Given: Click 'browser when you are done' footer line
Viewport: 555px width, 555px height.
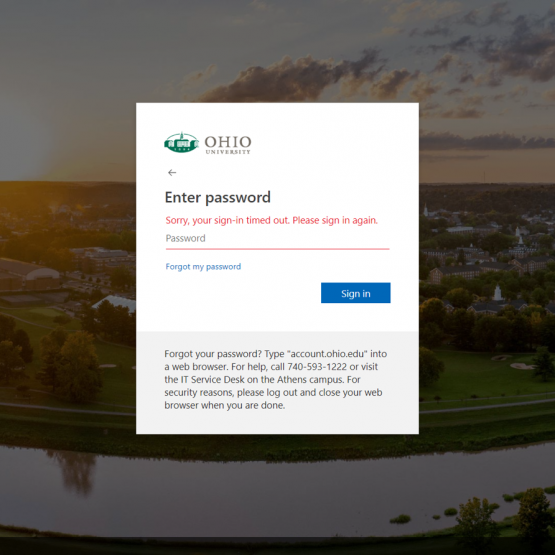Looking at the screenshot, I should point(225,405).
